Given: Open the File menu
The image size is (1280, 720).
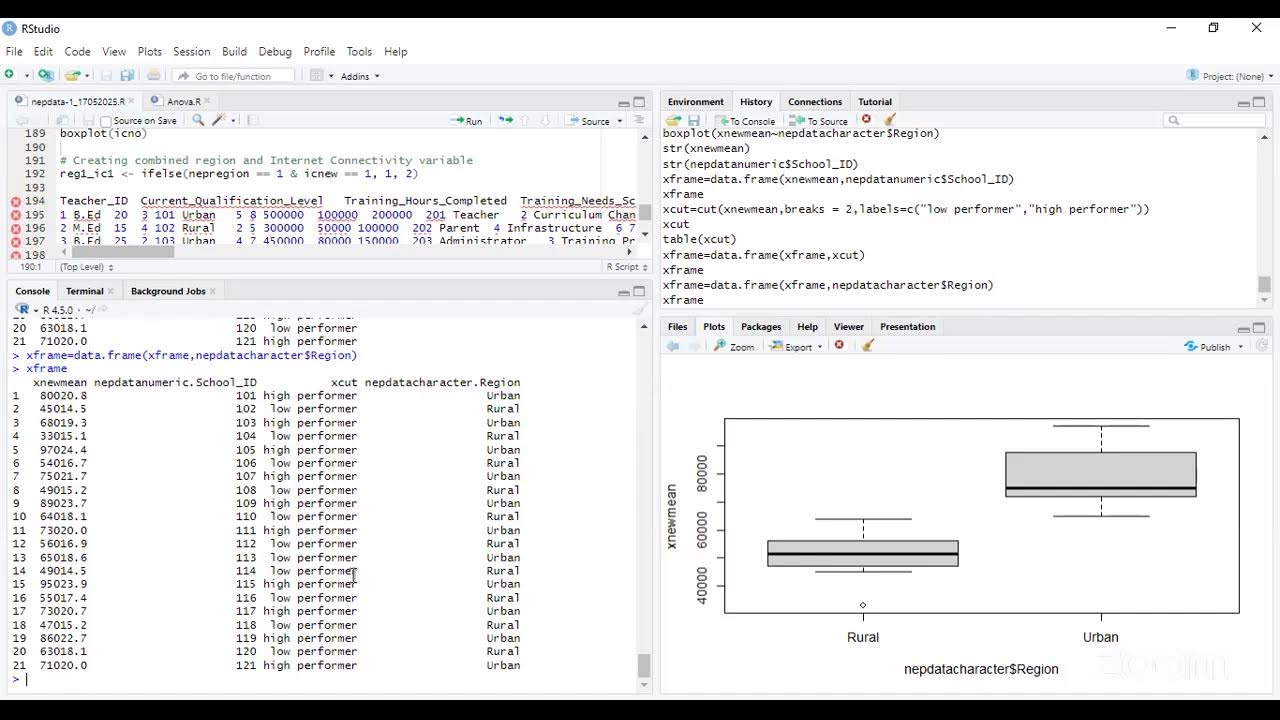Looking at the screenshot, I should tap(14, 51).
